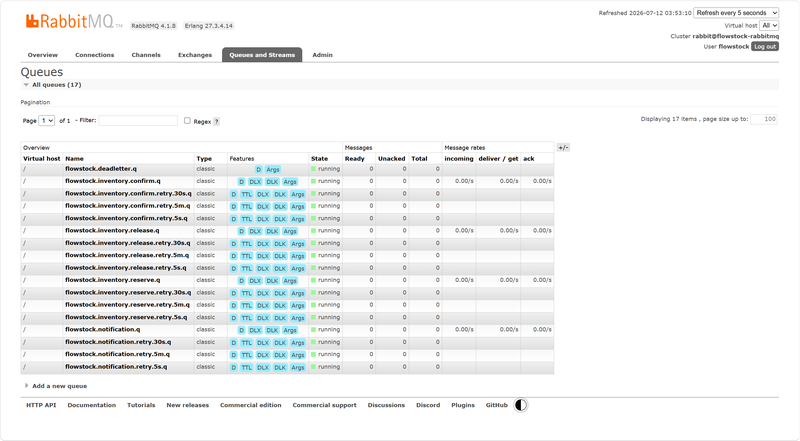Click the +/- column selector button
This screenshot has width=800, height=441.
(563, 148)
